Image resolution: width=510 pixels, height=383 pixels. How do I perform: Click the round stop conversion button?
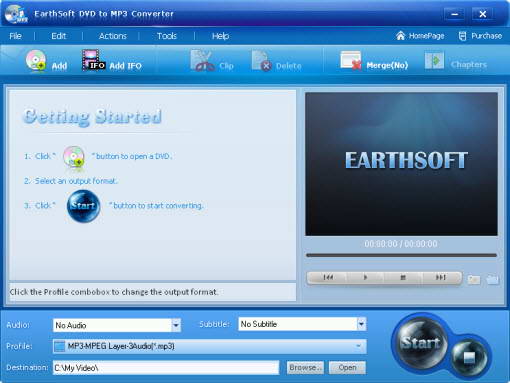click(469, 358)
